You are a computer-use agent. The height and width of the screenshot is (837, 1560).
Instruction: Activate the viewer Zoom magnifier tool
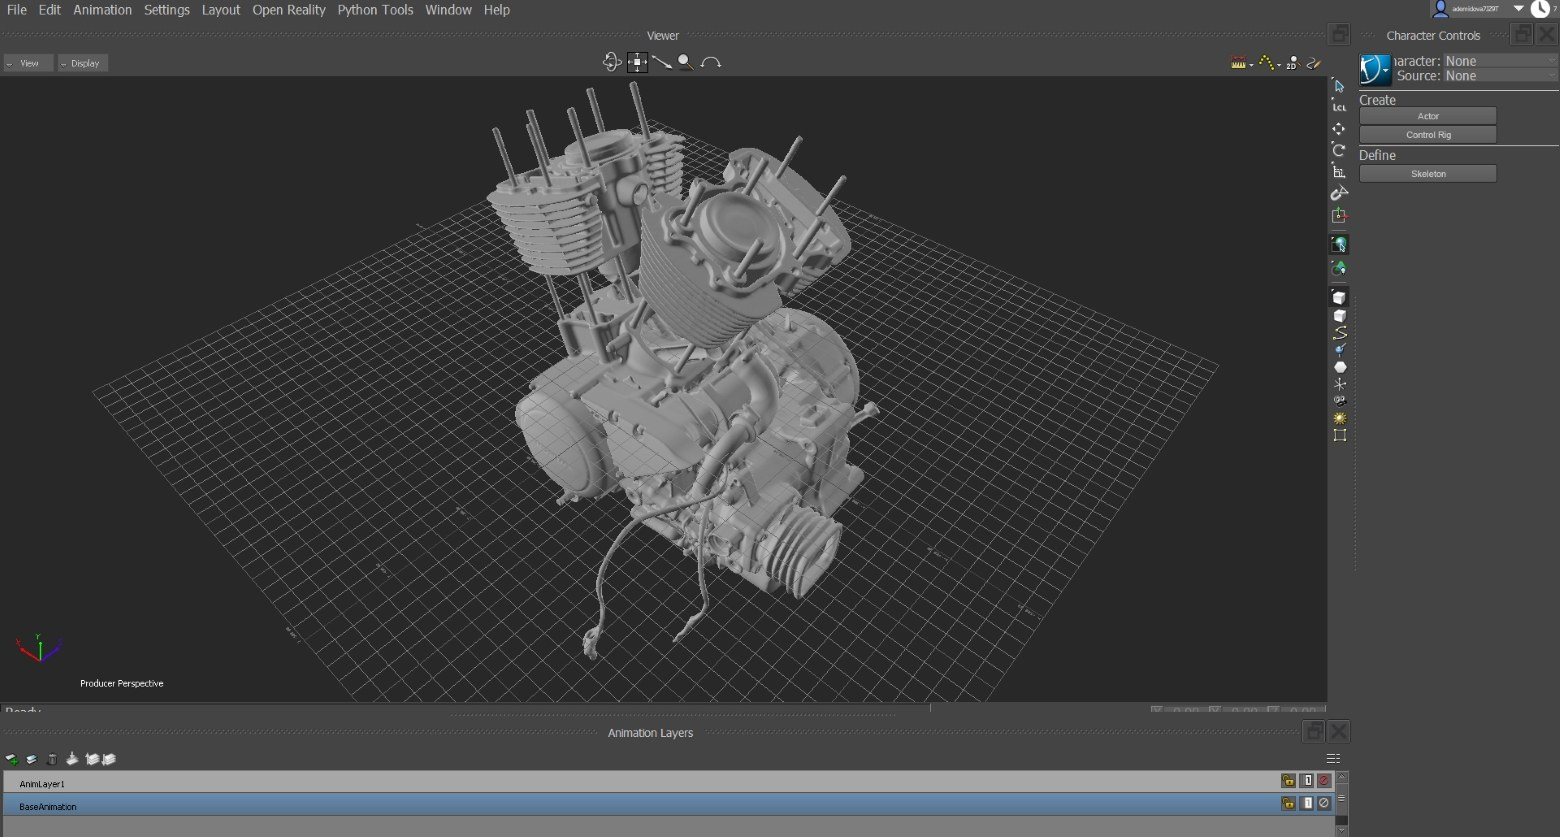coord(685,62)
